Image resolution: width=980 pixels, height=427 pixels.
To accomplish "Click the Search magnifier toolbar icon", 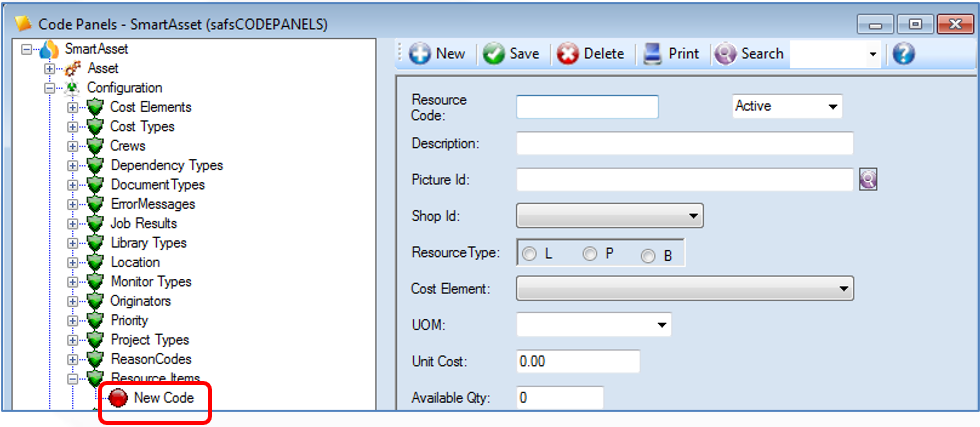I will pos(726,54).
